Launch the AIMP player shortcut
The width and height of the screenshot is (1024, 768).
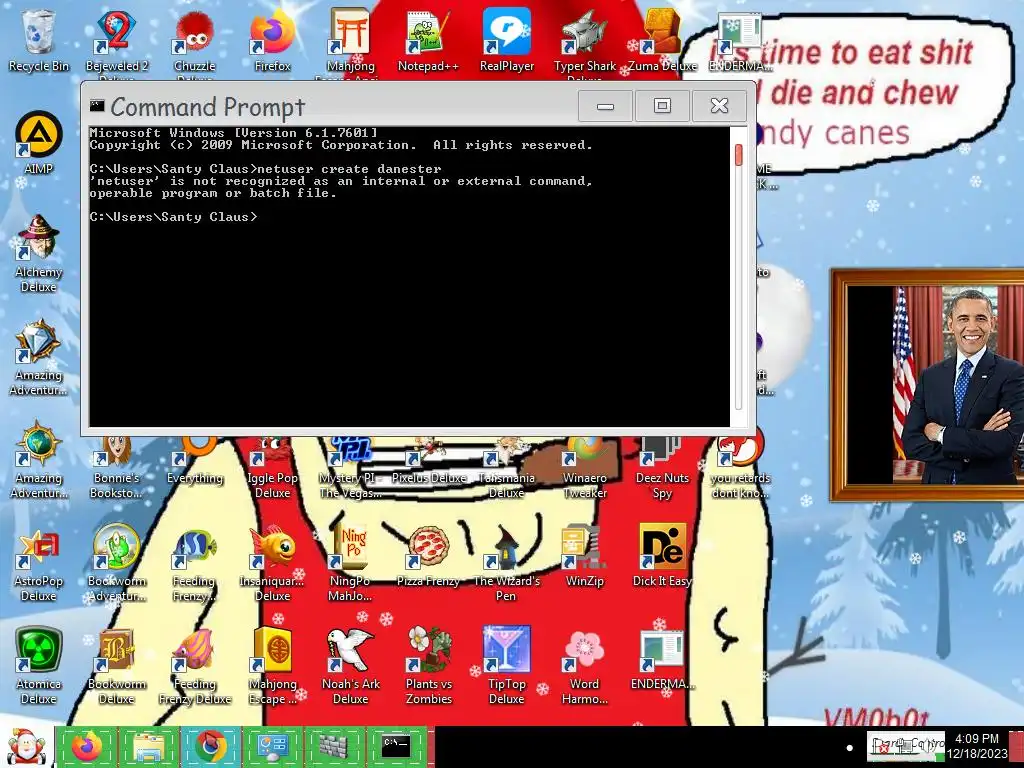pos(39,142)
